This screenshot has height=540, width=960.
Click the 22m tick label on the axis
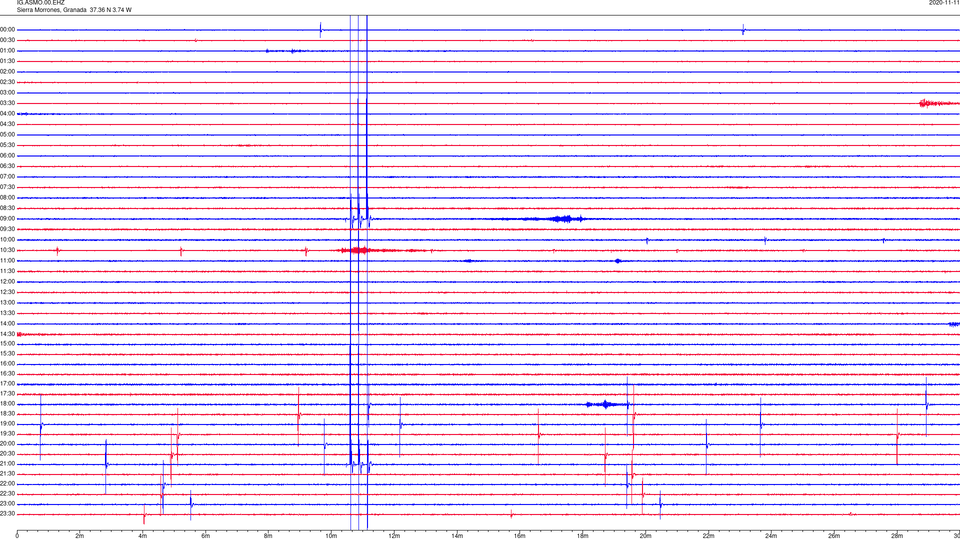(x=708, y=536)
